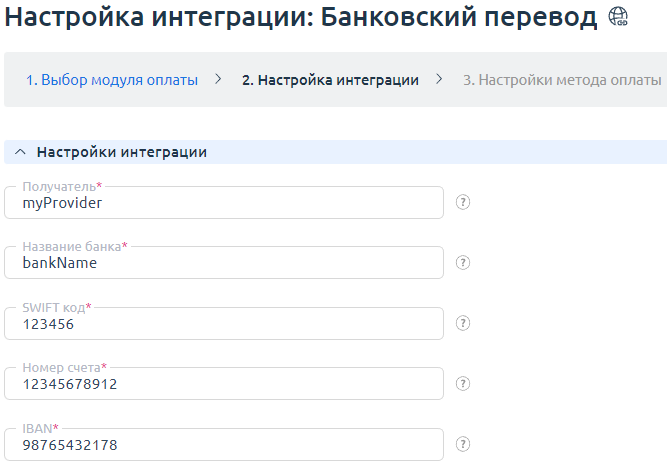Show help tooltip for SWIFT код
Screen dimensions: 667x469
pos(463,323)
